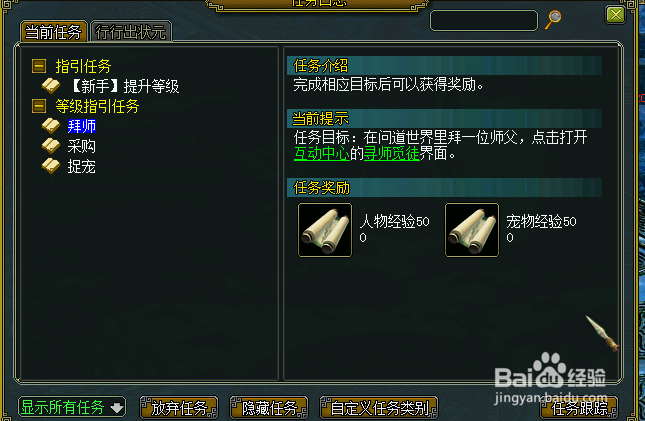Open the 互动中心 link
This screenshot has width=645, height=421.
tap(322, 154)
